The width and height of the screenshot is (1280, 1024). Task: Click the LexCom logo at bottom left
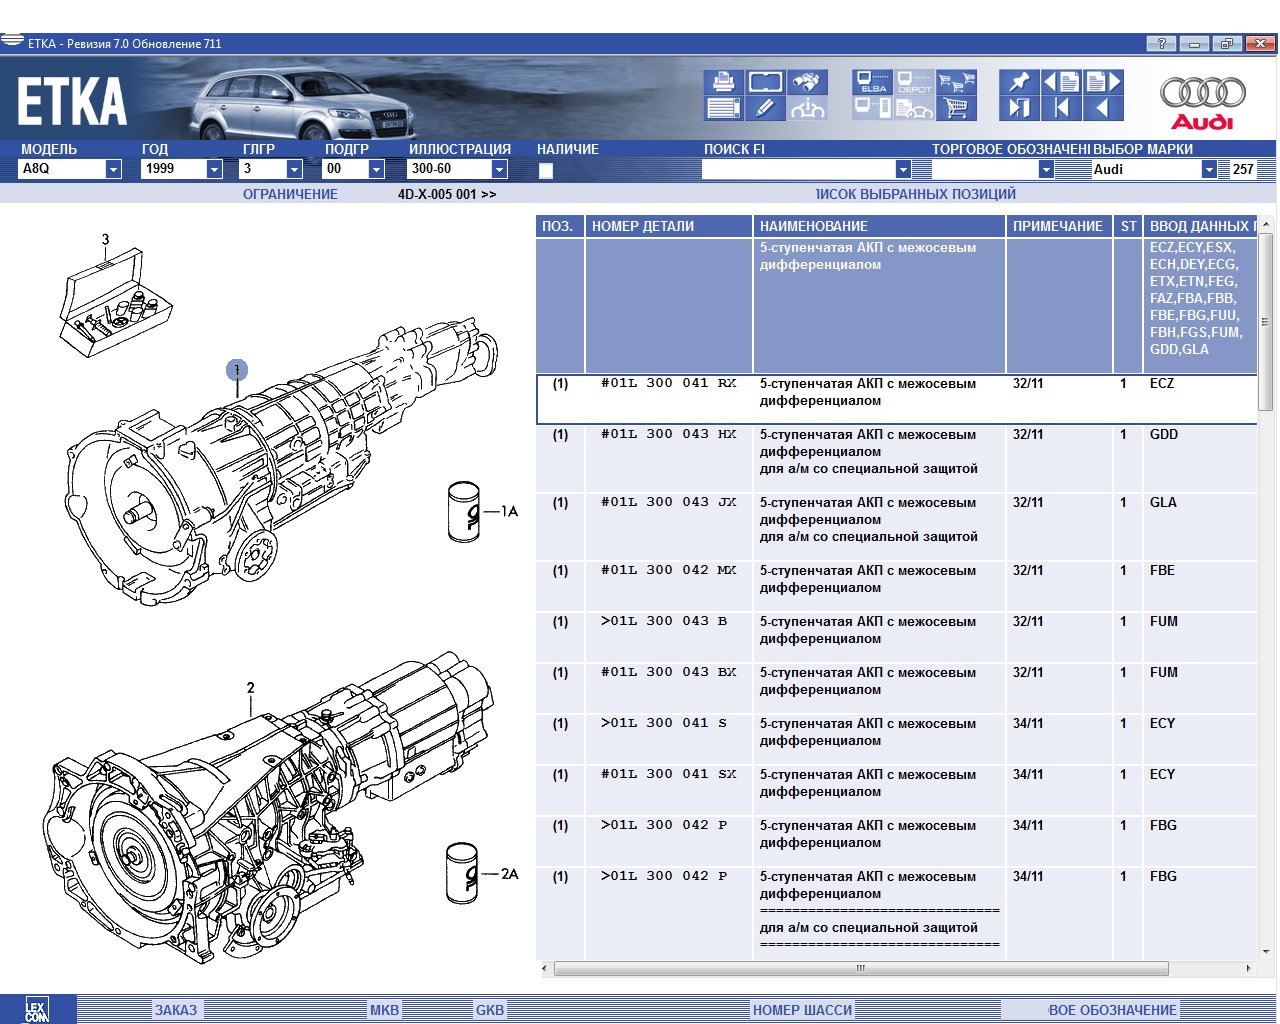(x=37, y=1010)
